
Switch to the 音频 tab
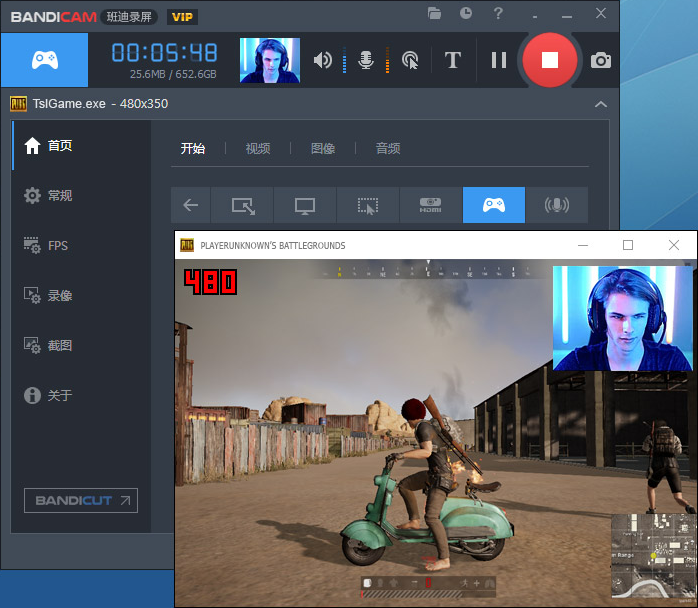point(388,148)
